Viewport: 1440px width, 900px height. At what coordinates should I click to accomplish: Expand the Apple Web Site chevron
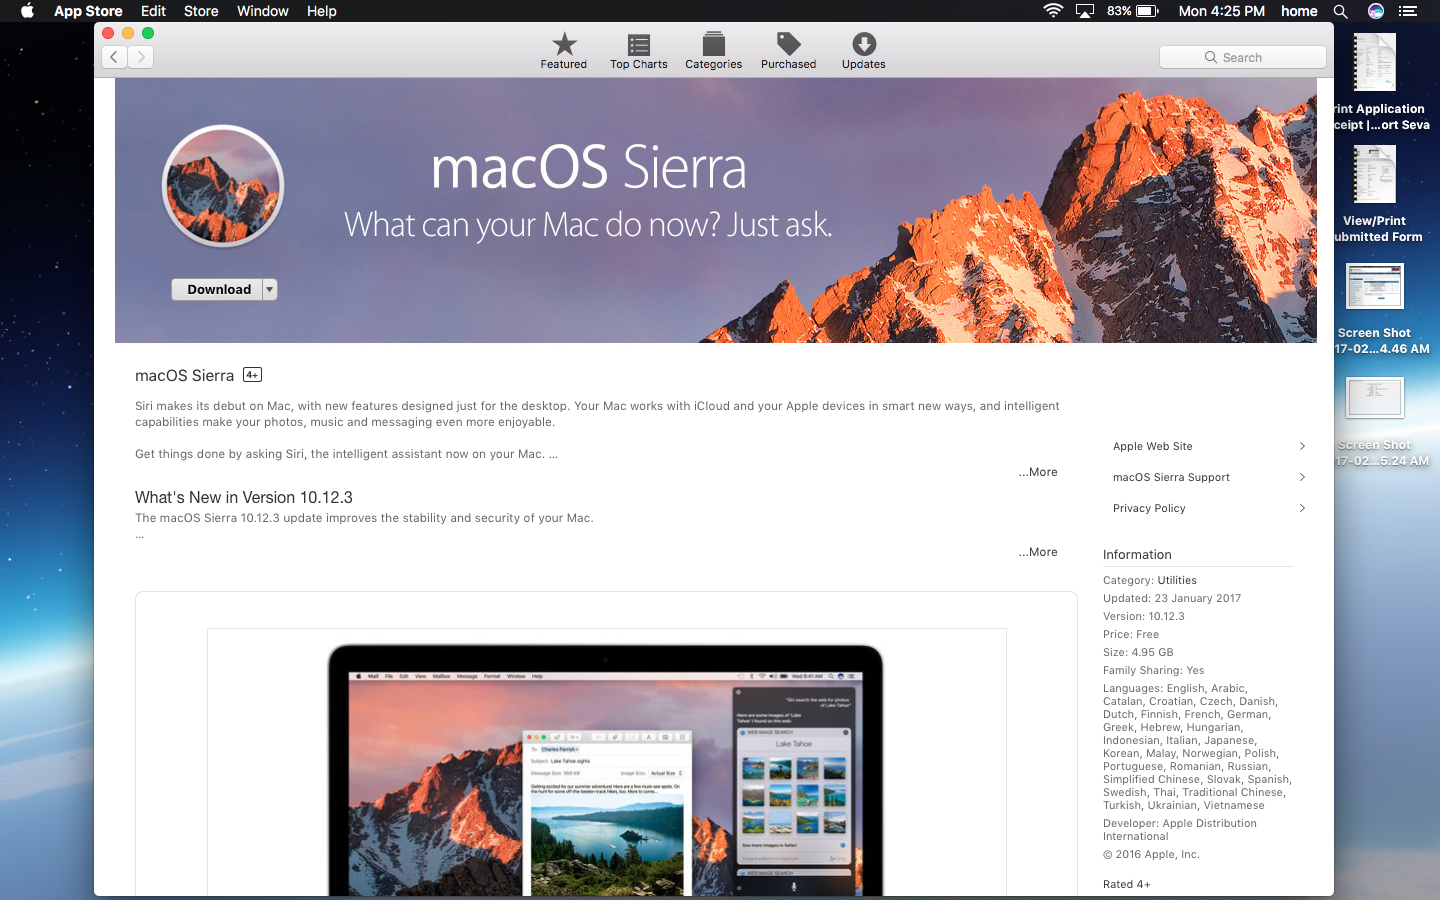(1302, 446)
